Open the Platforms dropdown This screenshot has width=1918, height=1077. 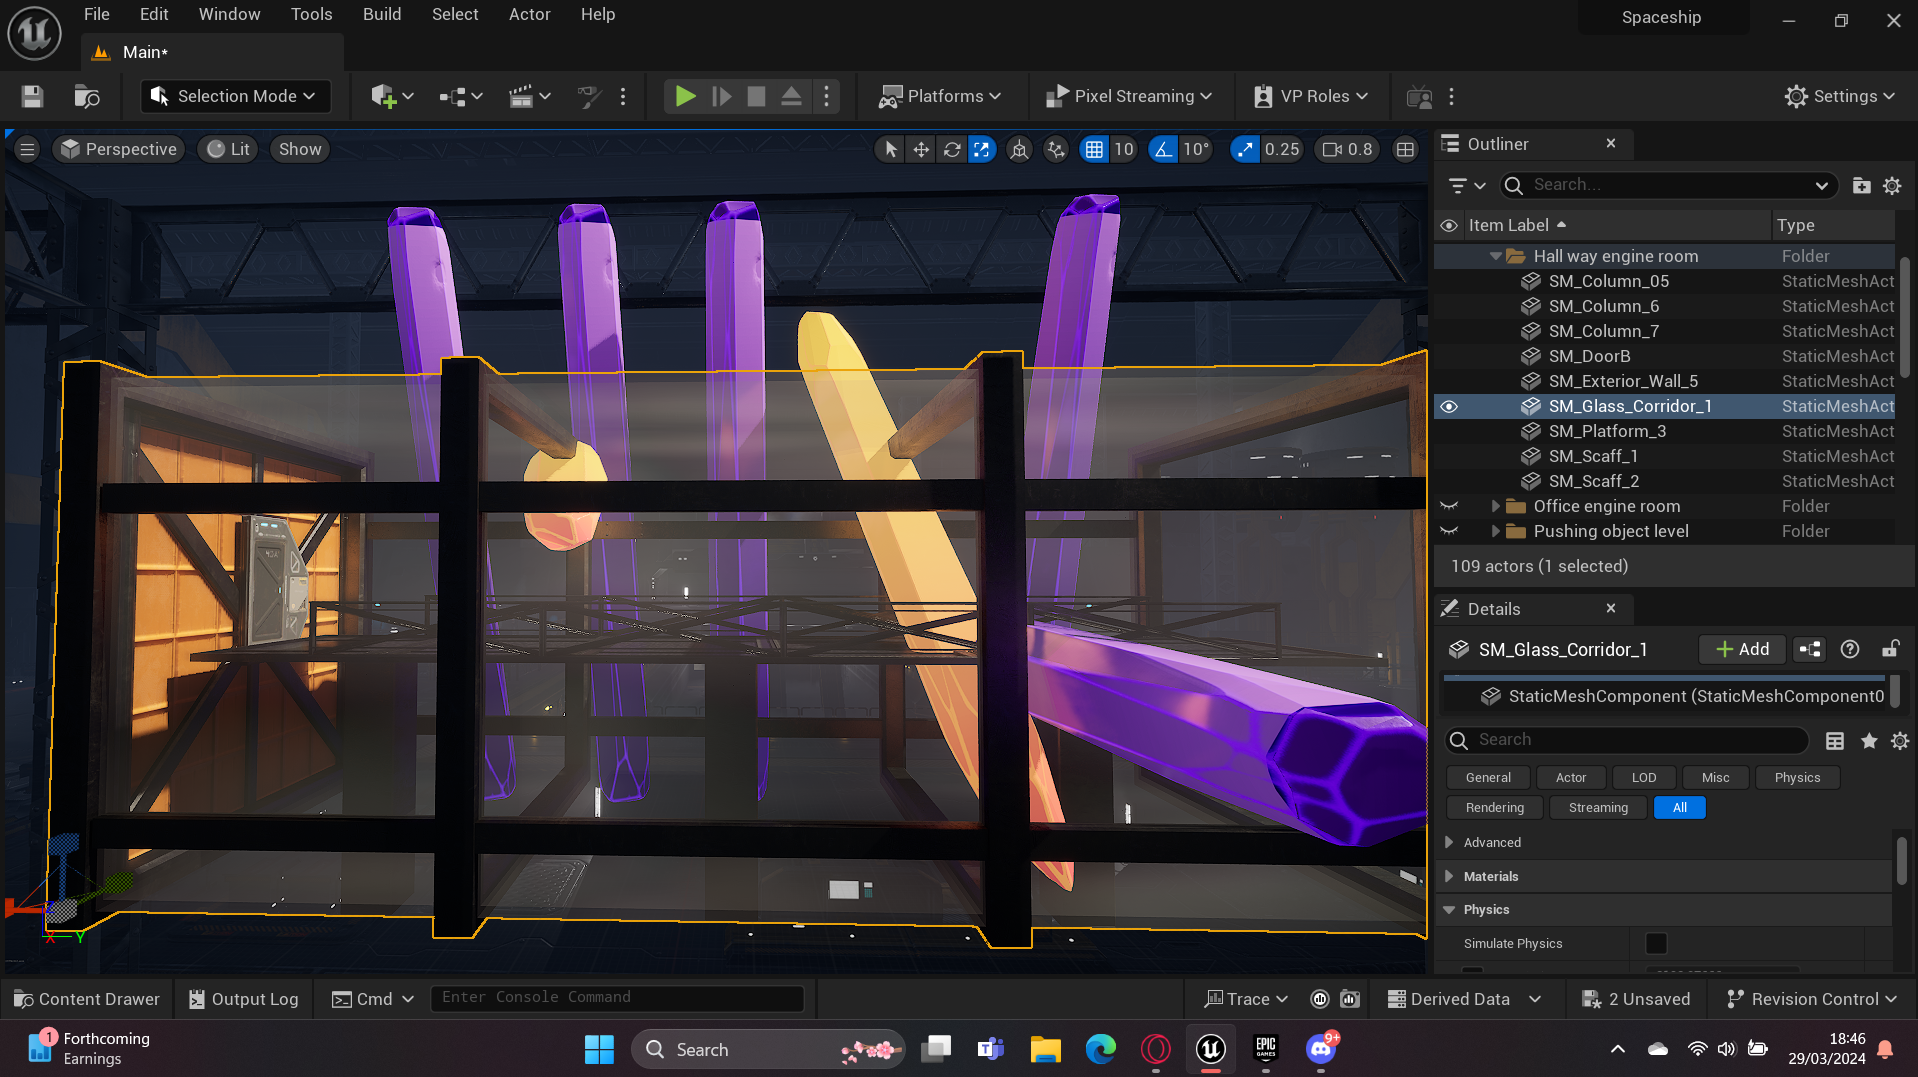(939, 96)
